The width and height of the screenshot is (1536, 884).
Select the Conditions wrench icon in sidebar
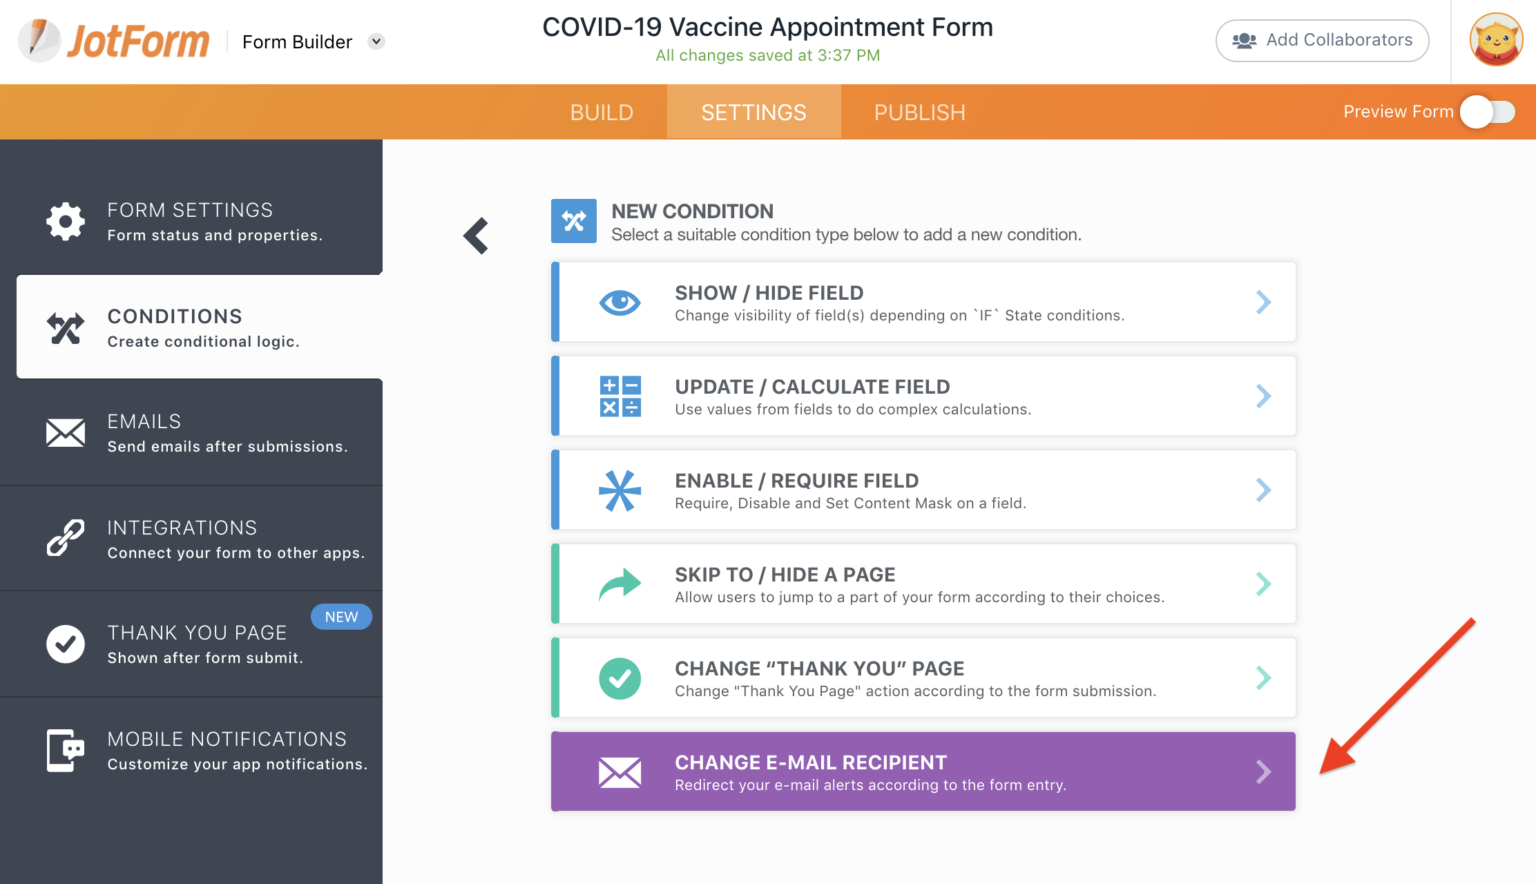click(65, 327)
